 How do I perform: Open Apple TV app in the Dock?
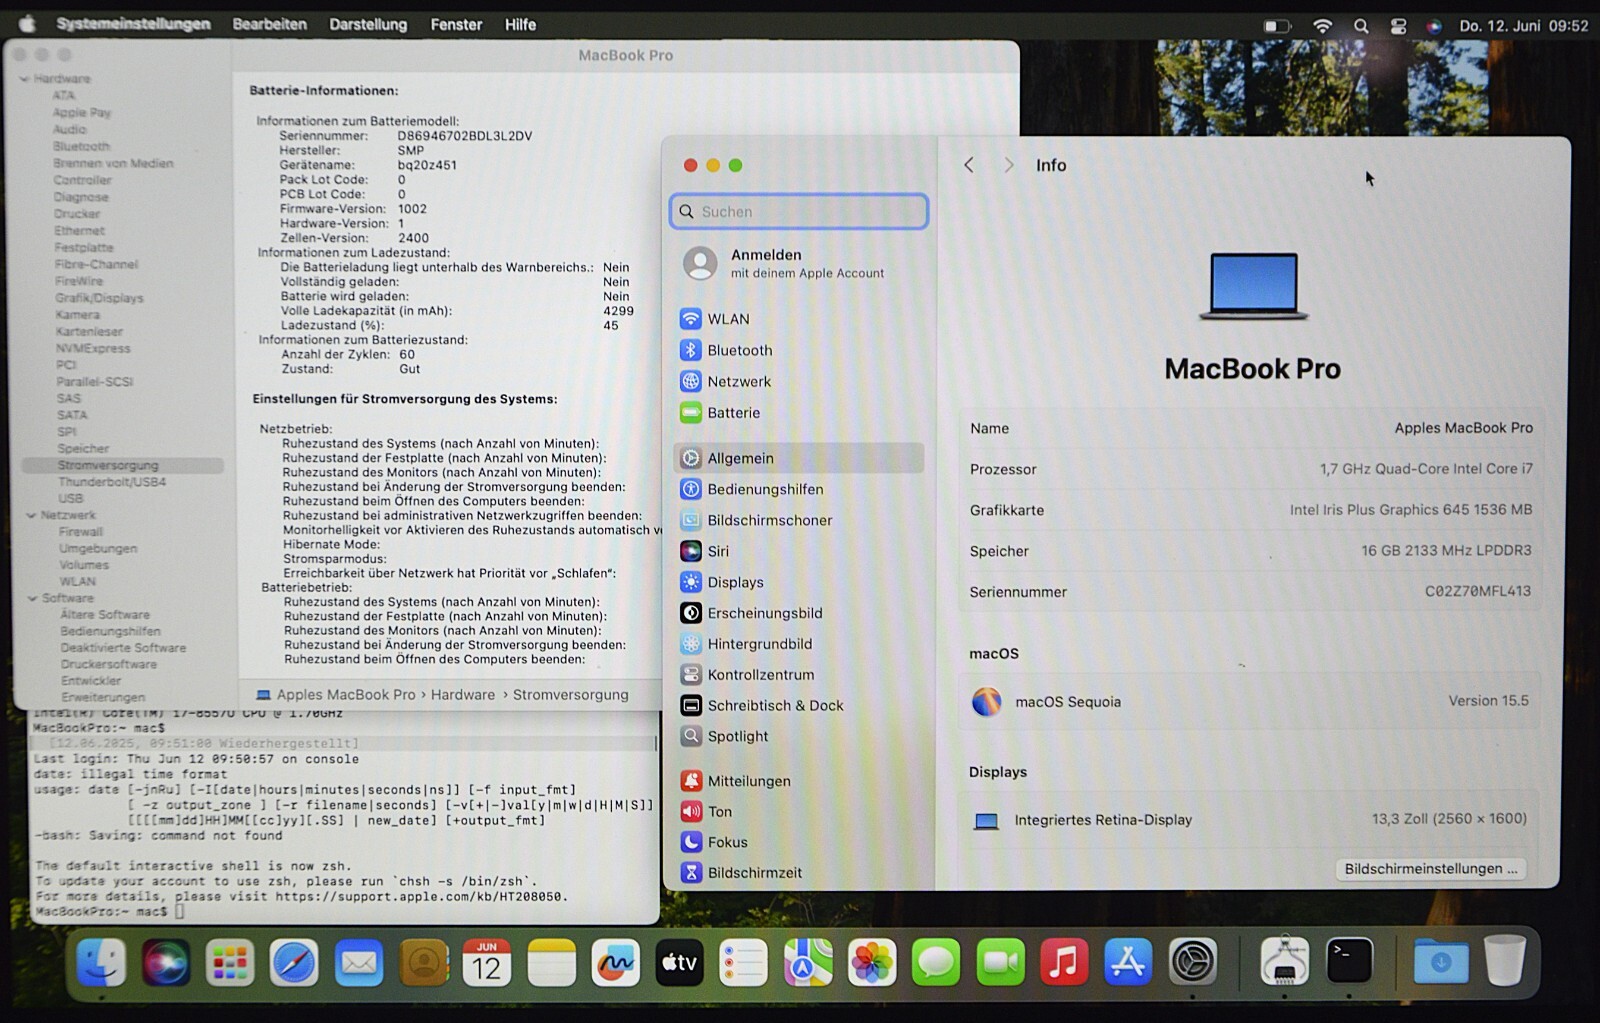(x=679, y=963)
